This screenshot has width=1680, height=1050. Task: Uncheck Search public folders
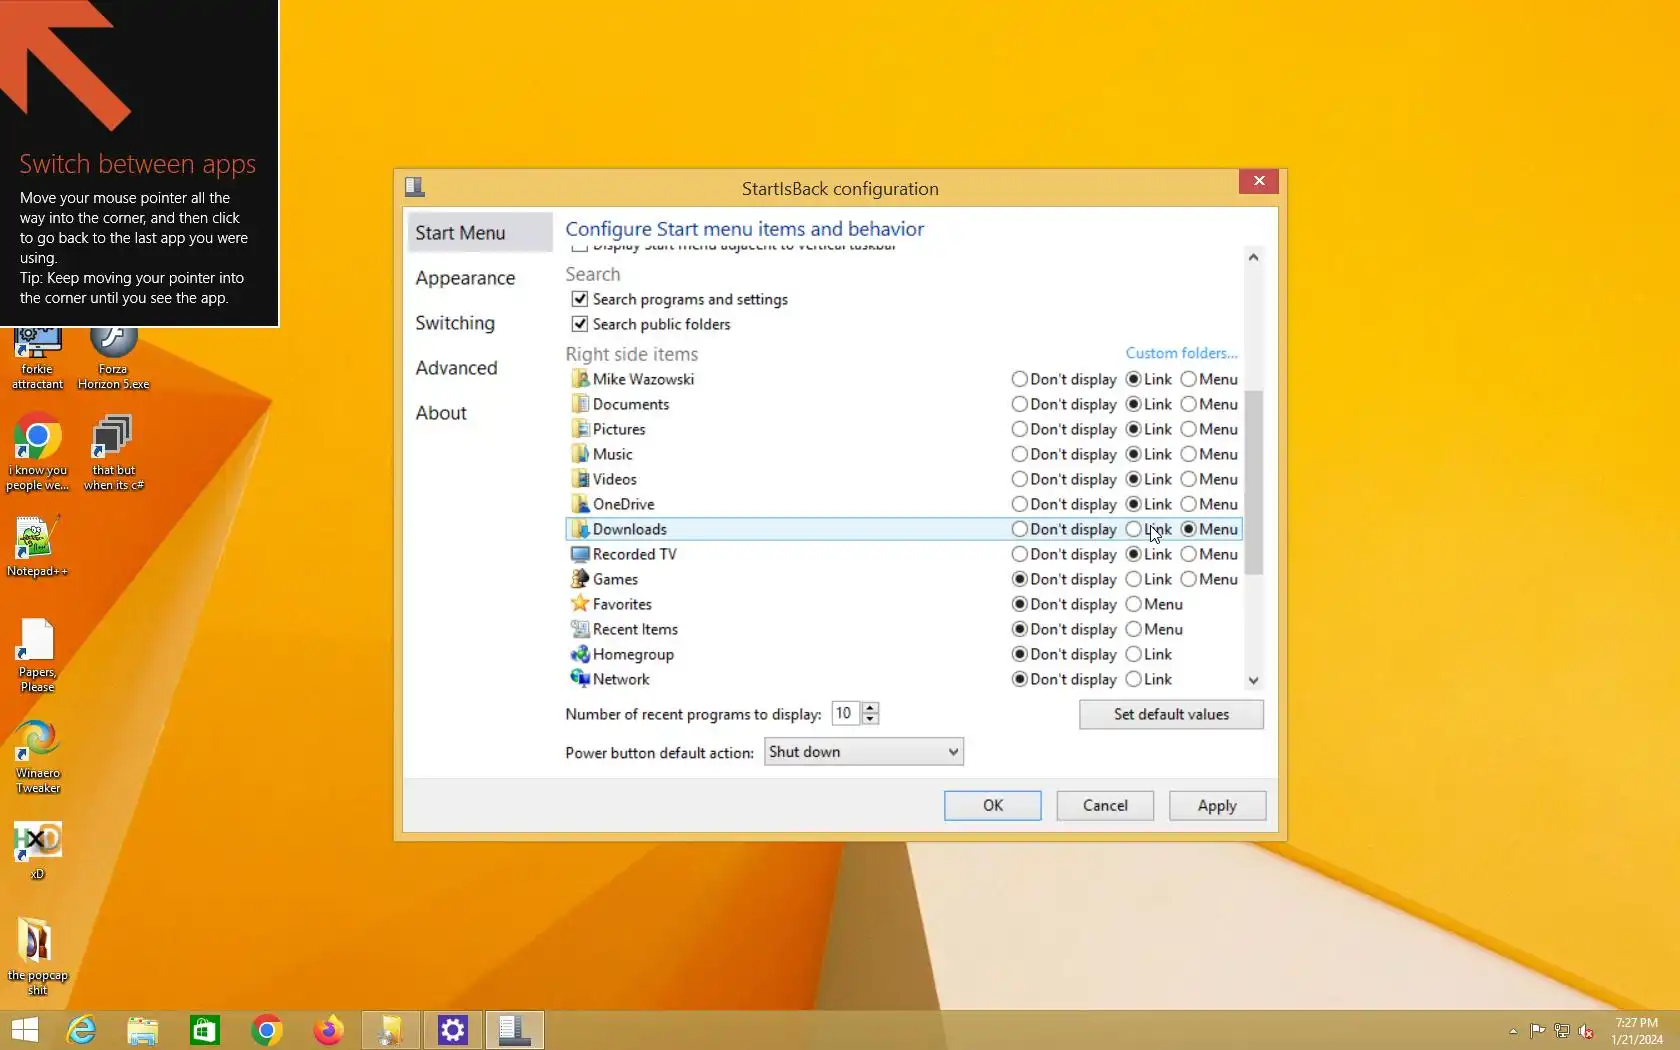click(x=580, y=324)
